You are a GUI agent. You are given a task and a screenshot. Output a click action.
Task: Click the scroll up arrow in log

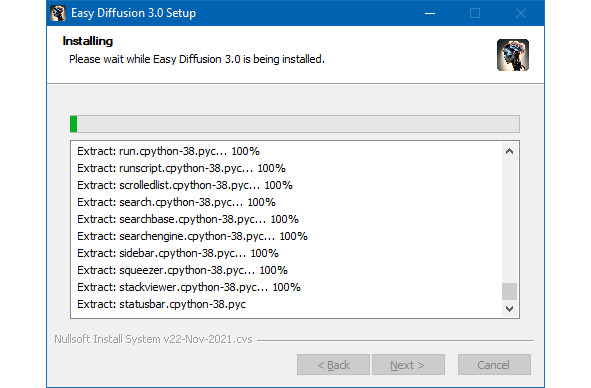(x=509, y=151)
